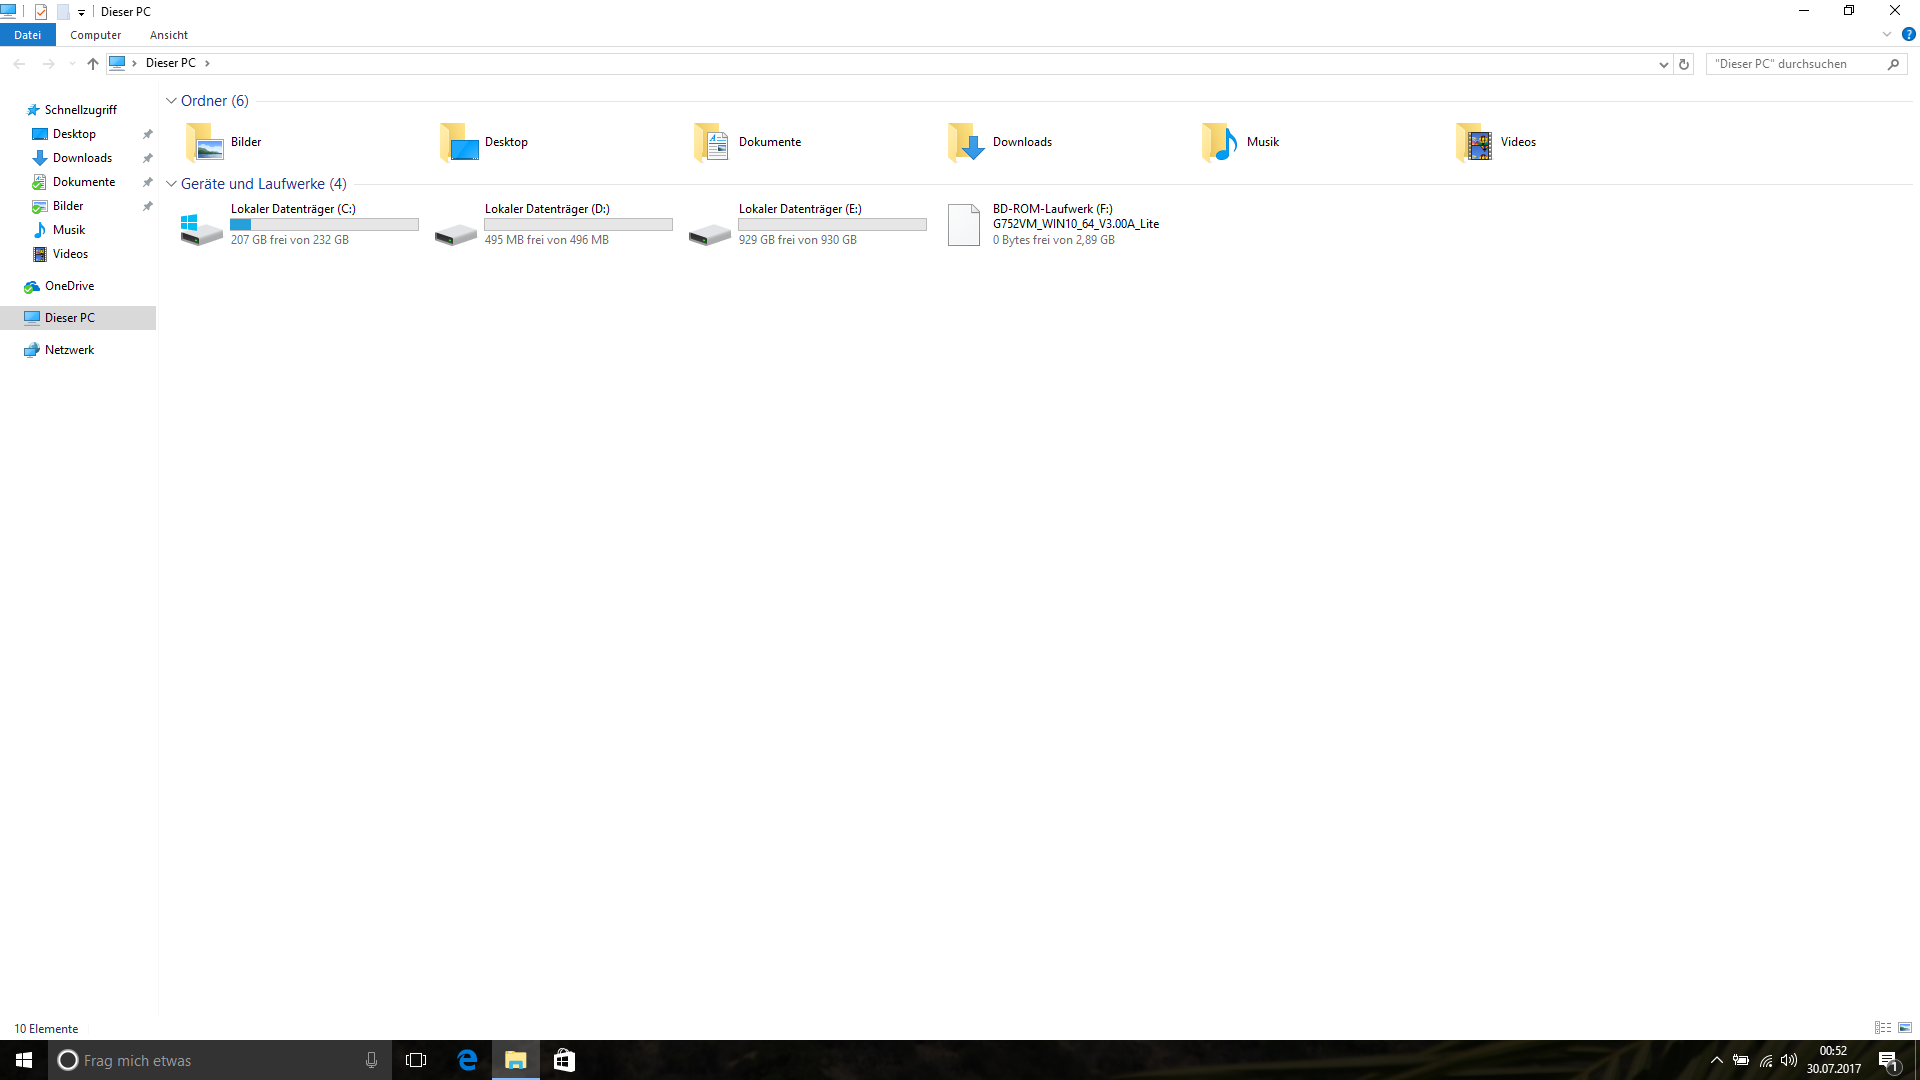Select the BD-ROM drive F: icon
1920x1080 pixels.
tap(964, 224)
